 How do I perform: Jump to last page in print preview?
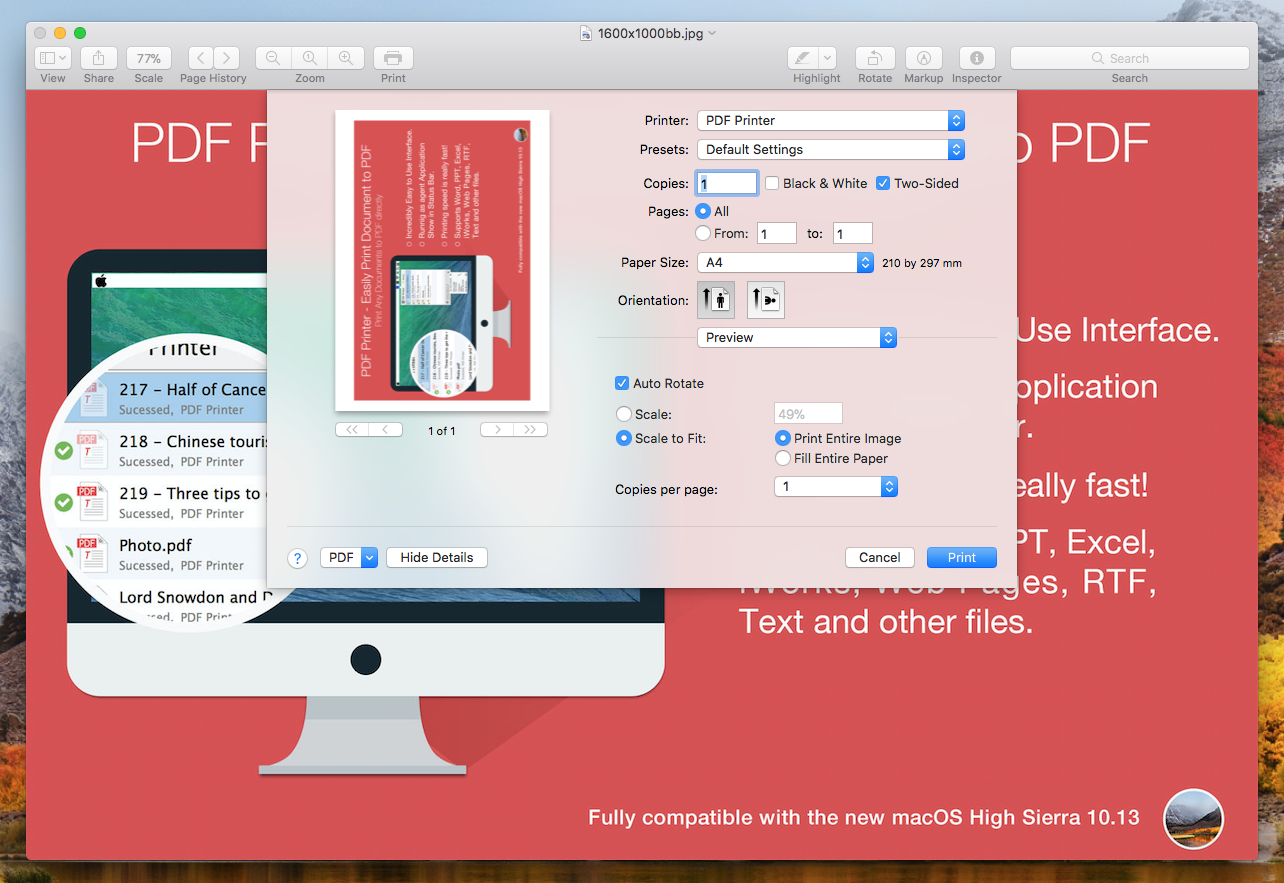(531, 430)
